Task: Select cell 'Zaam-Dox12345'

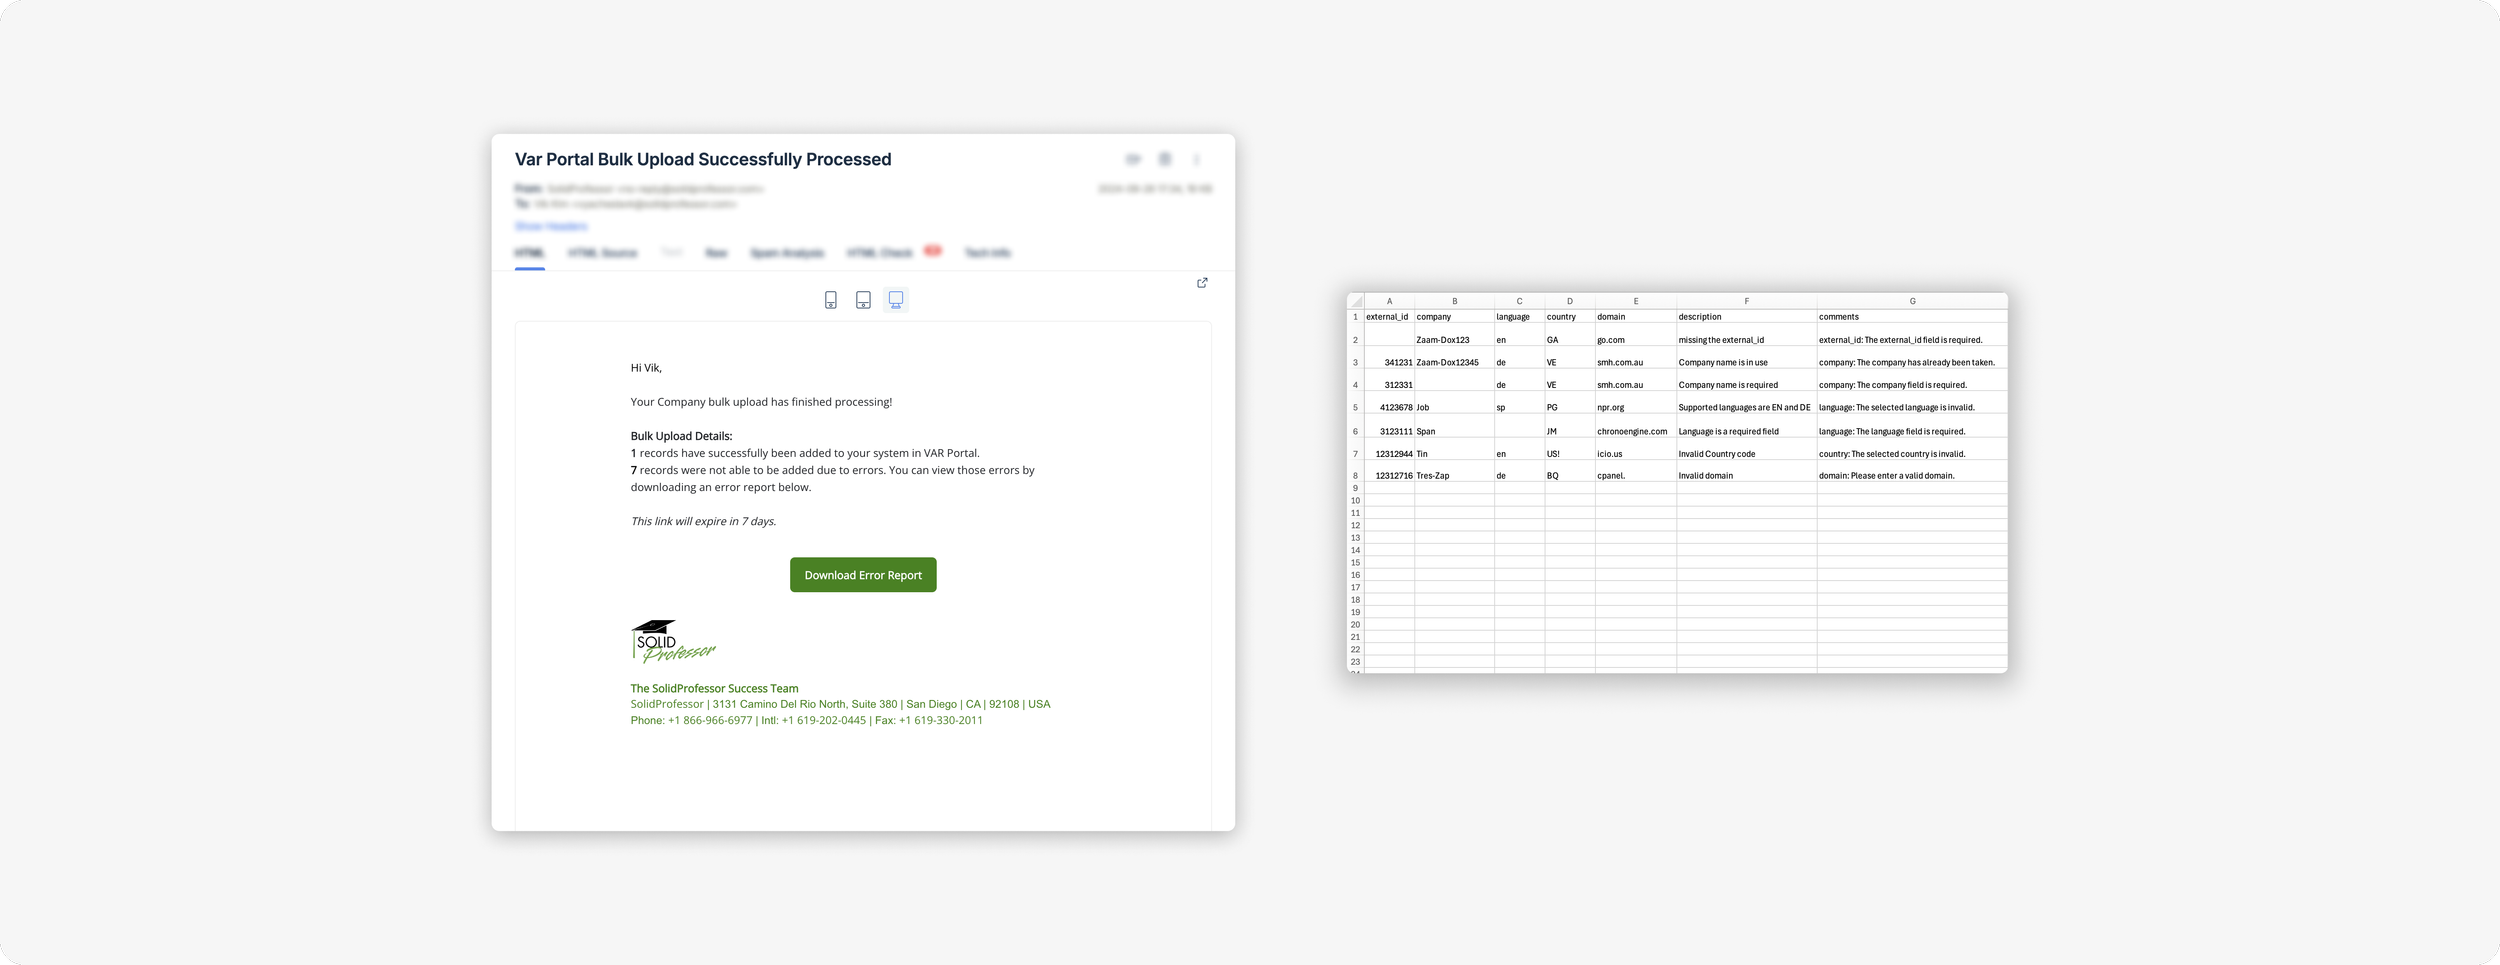Action: (1454, 359)
